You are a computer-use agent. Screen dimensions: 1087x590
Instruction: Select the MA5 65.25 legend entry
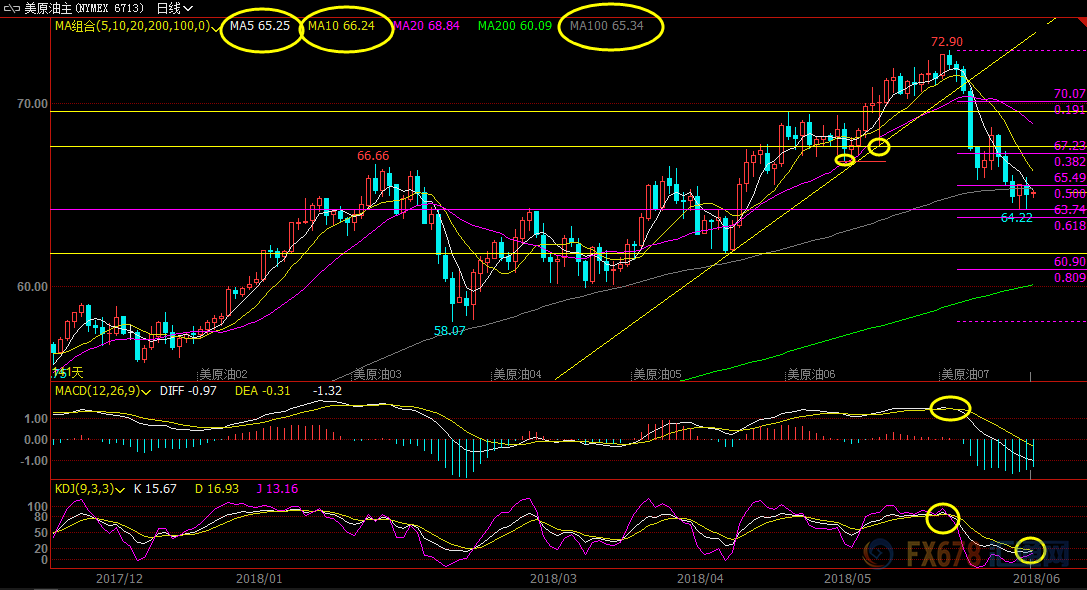pos(260,26)
